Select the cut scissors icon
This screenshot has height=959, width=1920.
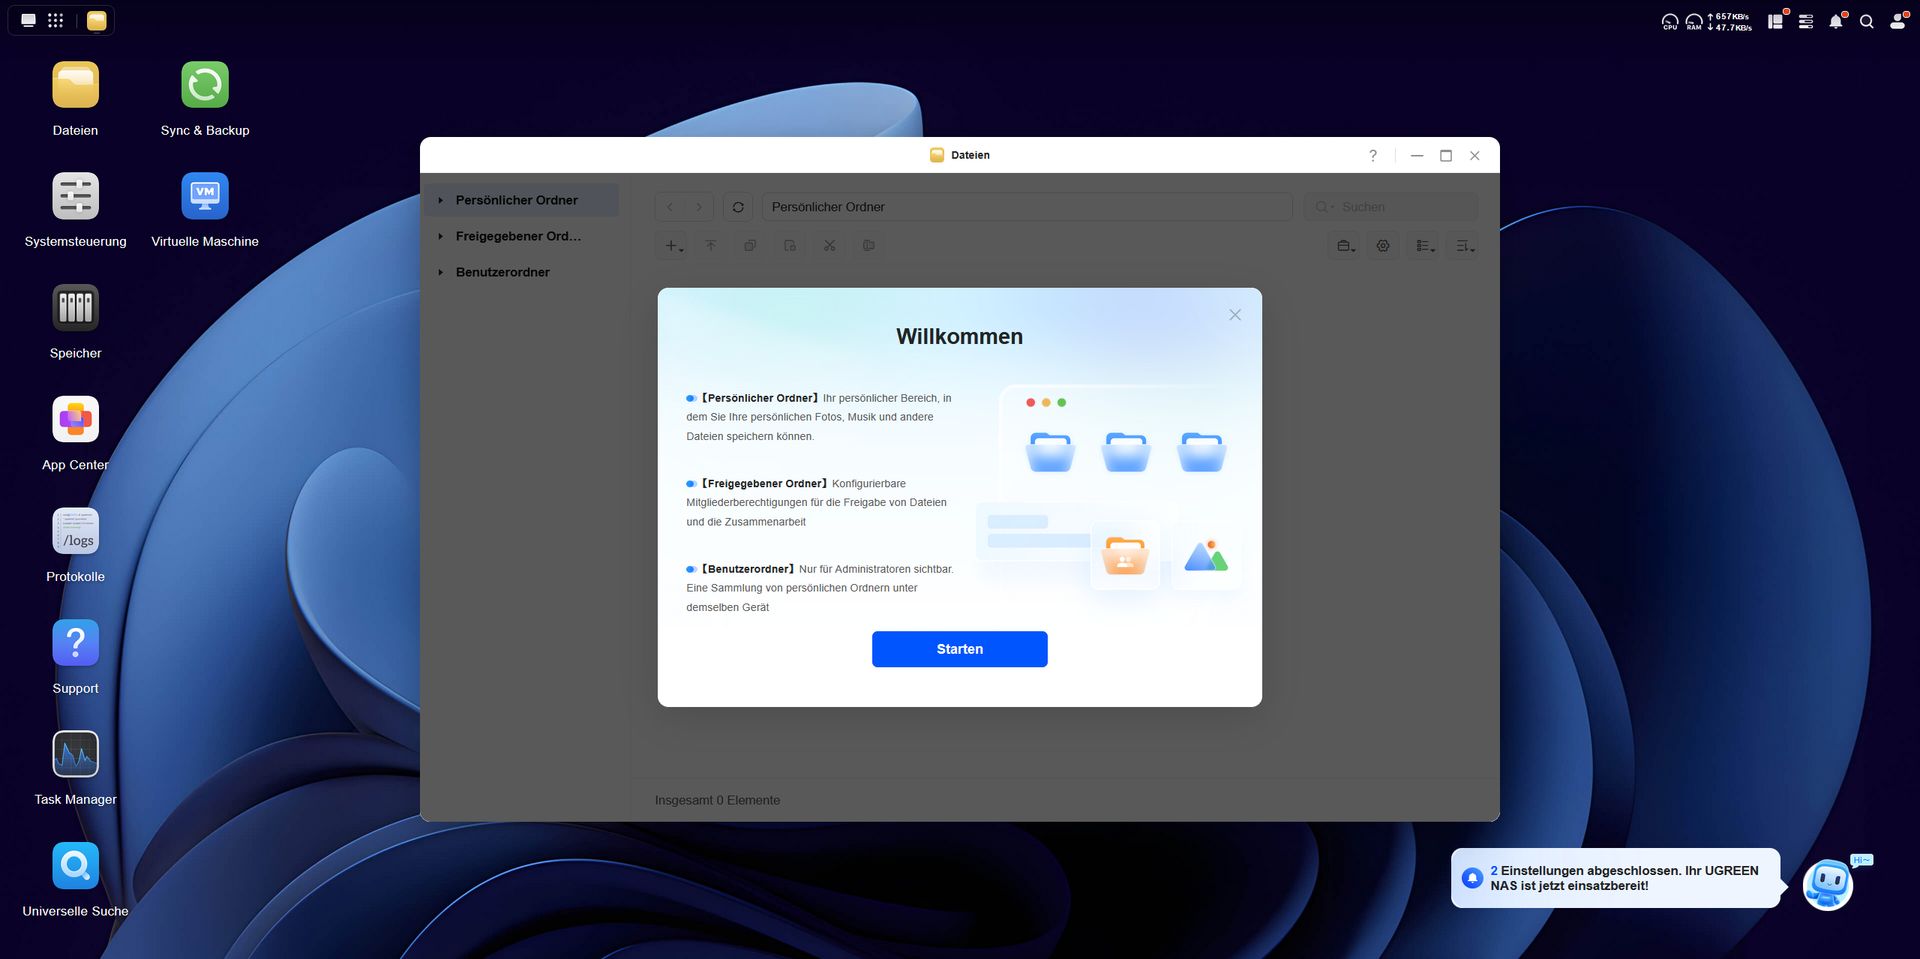pos(829,245)
